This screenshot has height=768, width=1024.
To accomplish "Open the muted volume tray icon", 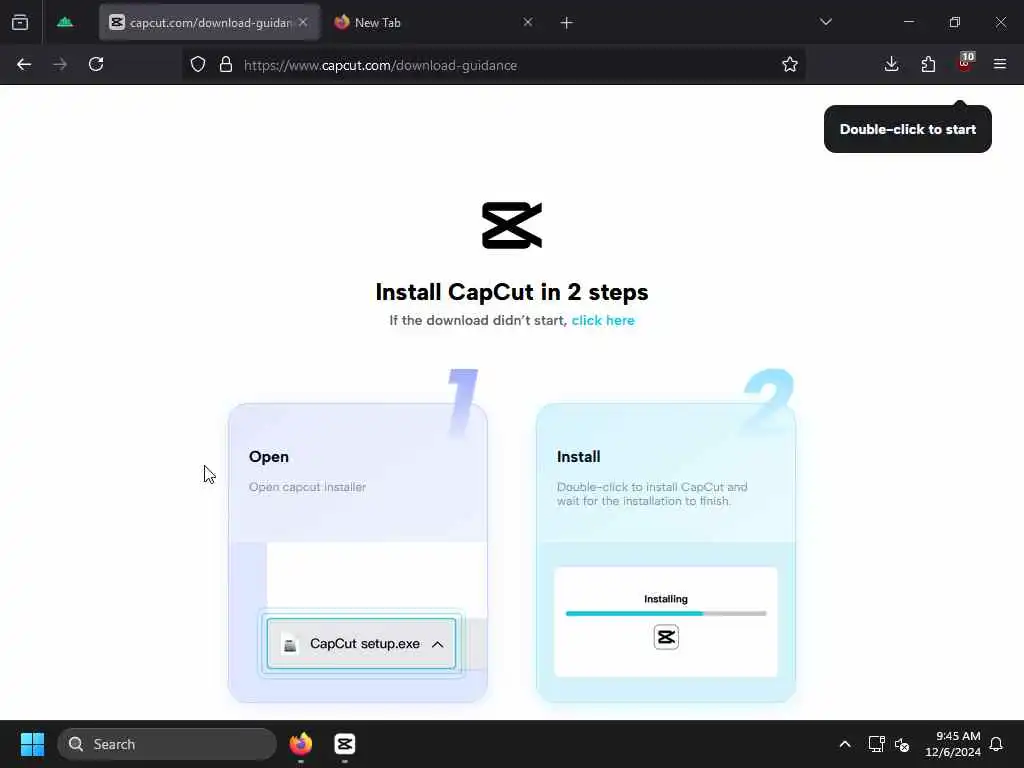I will point(902,744).
